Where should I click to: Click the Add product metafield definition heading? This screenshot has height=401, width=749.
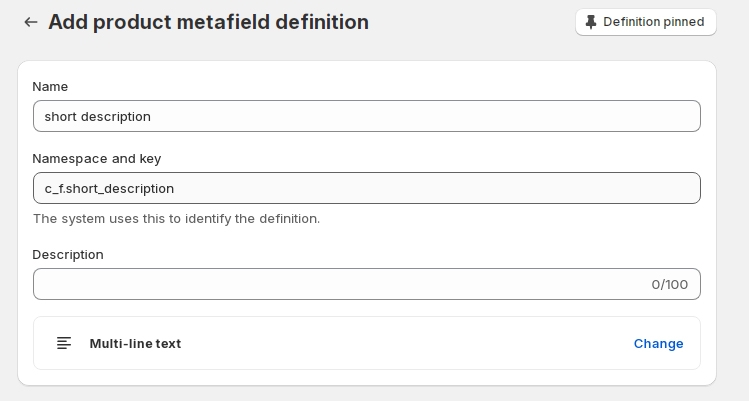(208, 22)
